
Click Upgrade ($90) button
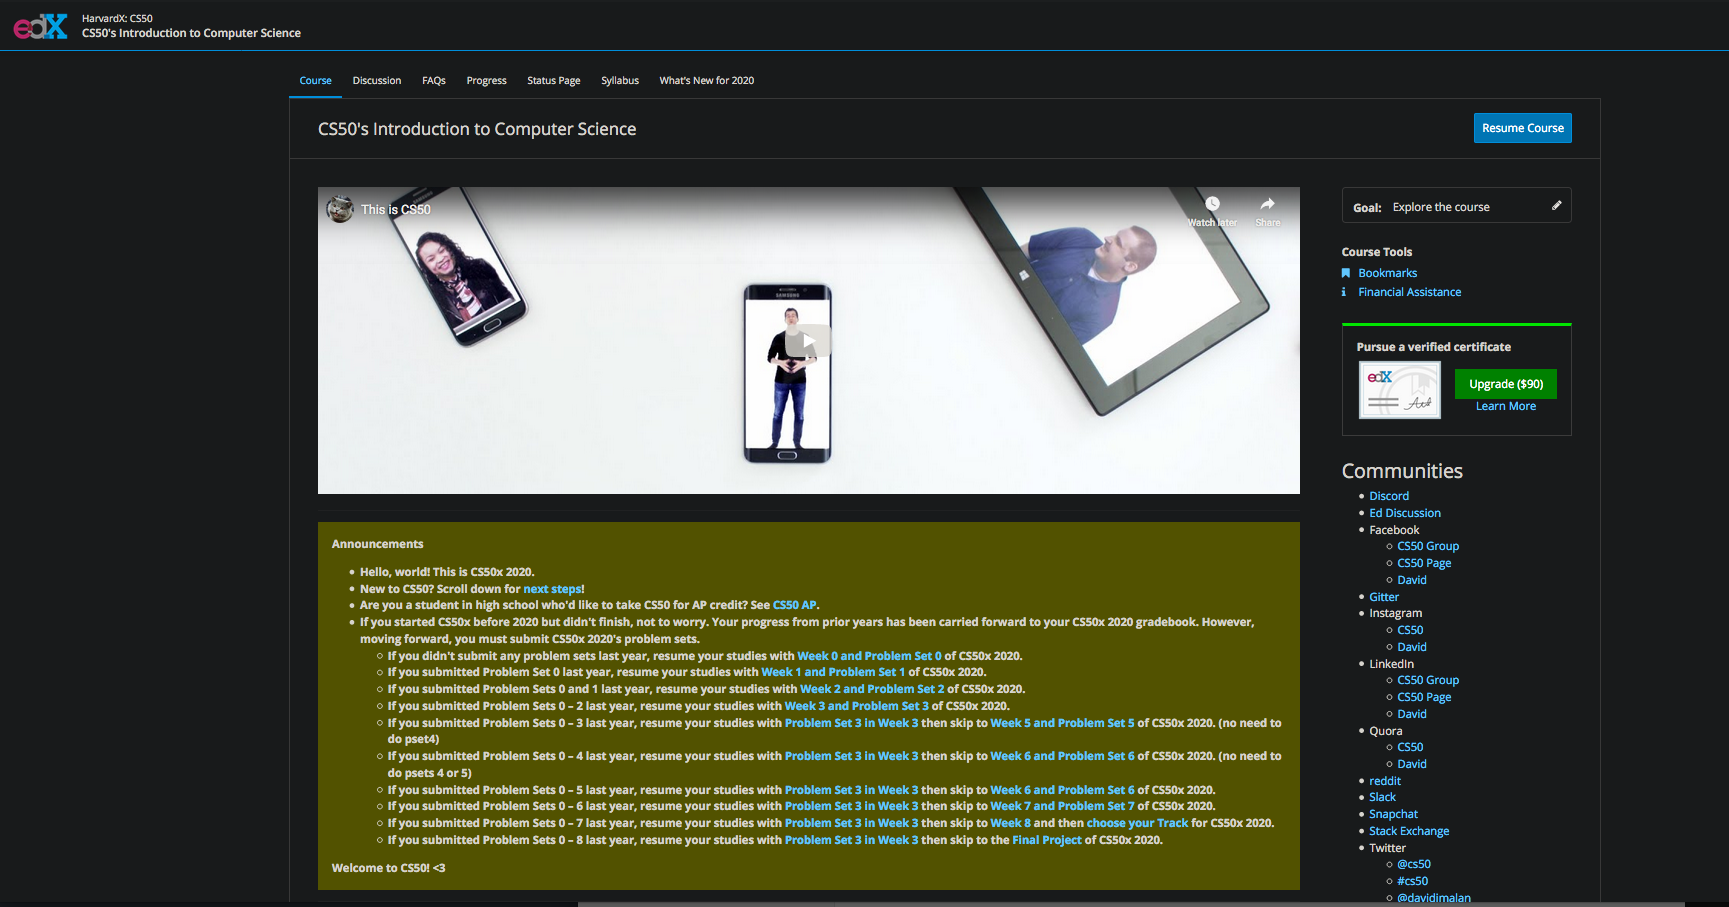point(1506,384)
